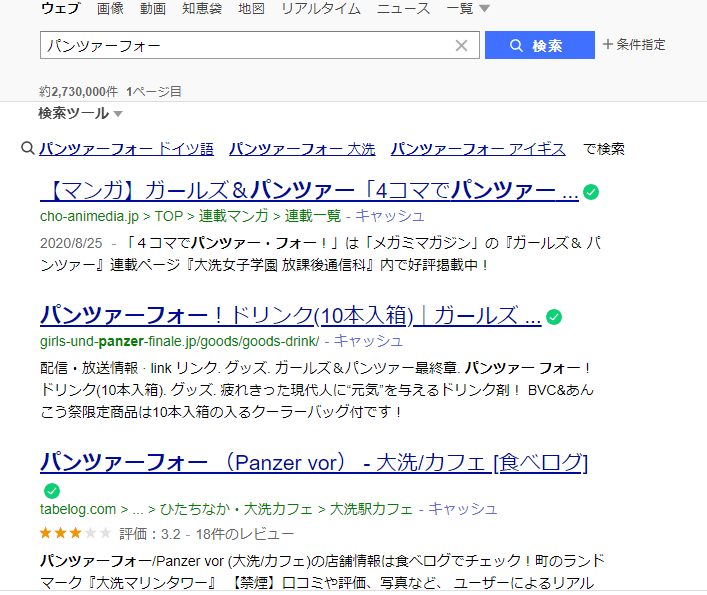Switch to the ウェブ tab
Image resolution: width=707 pixels, height=595 pixels.
pyautogui.click(x=60, y=8)
